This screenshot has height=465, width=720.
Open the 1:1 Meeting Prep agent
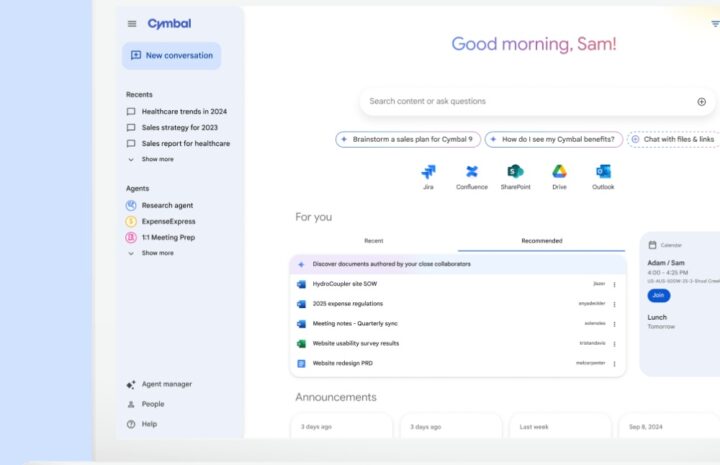point(160,237)
